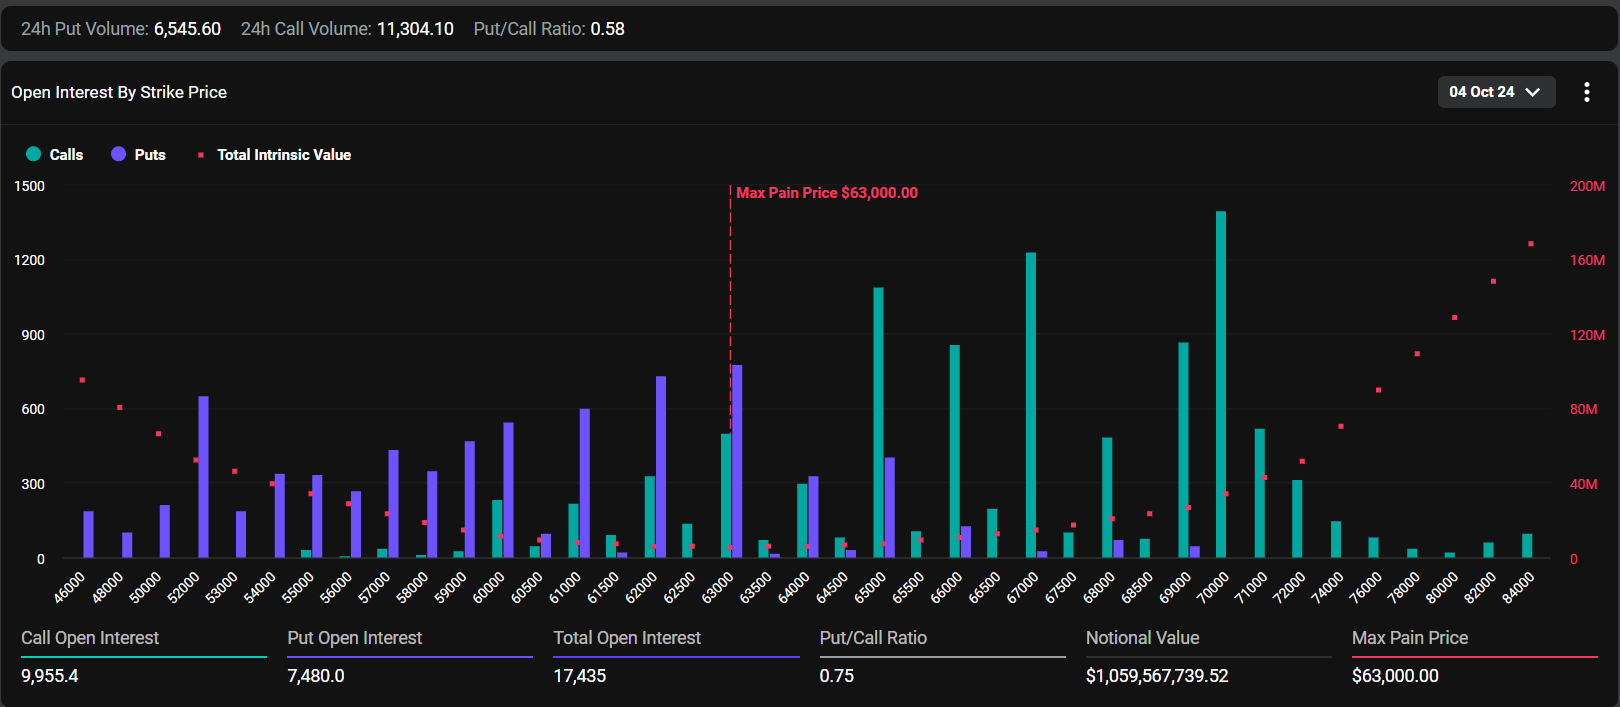This screenshot has width=1620, height=707.
Task: Open the 04 Oct 24 expiry dropdown
Action: (1495, 92)
